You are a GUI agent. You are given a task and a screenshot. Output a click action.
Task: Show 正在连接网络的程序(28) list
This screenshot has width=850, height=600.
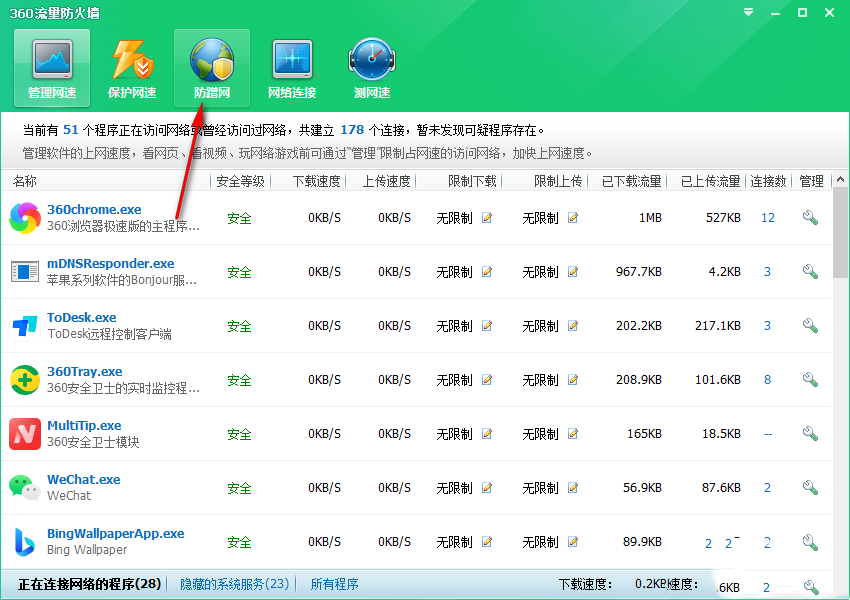pos(89,584)
